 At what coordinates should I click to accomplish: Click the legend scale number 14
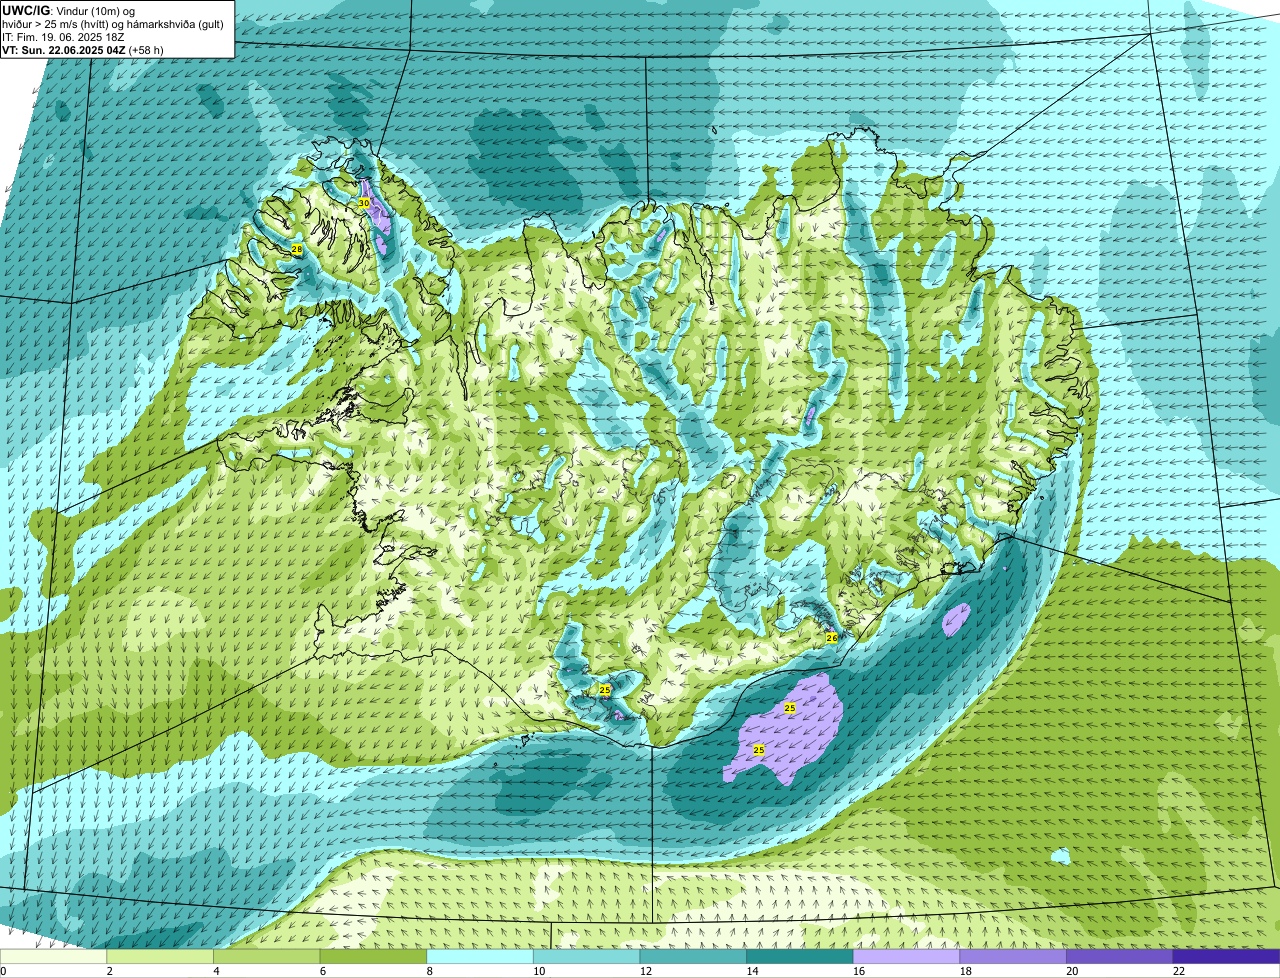point(753,971)
